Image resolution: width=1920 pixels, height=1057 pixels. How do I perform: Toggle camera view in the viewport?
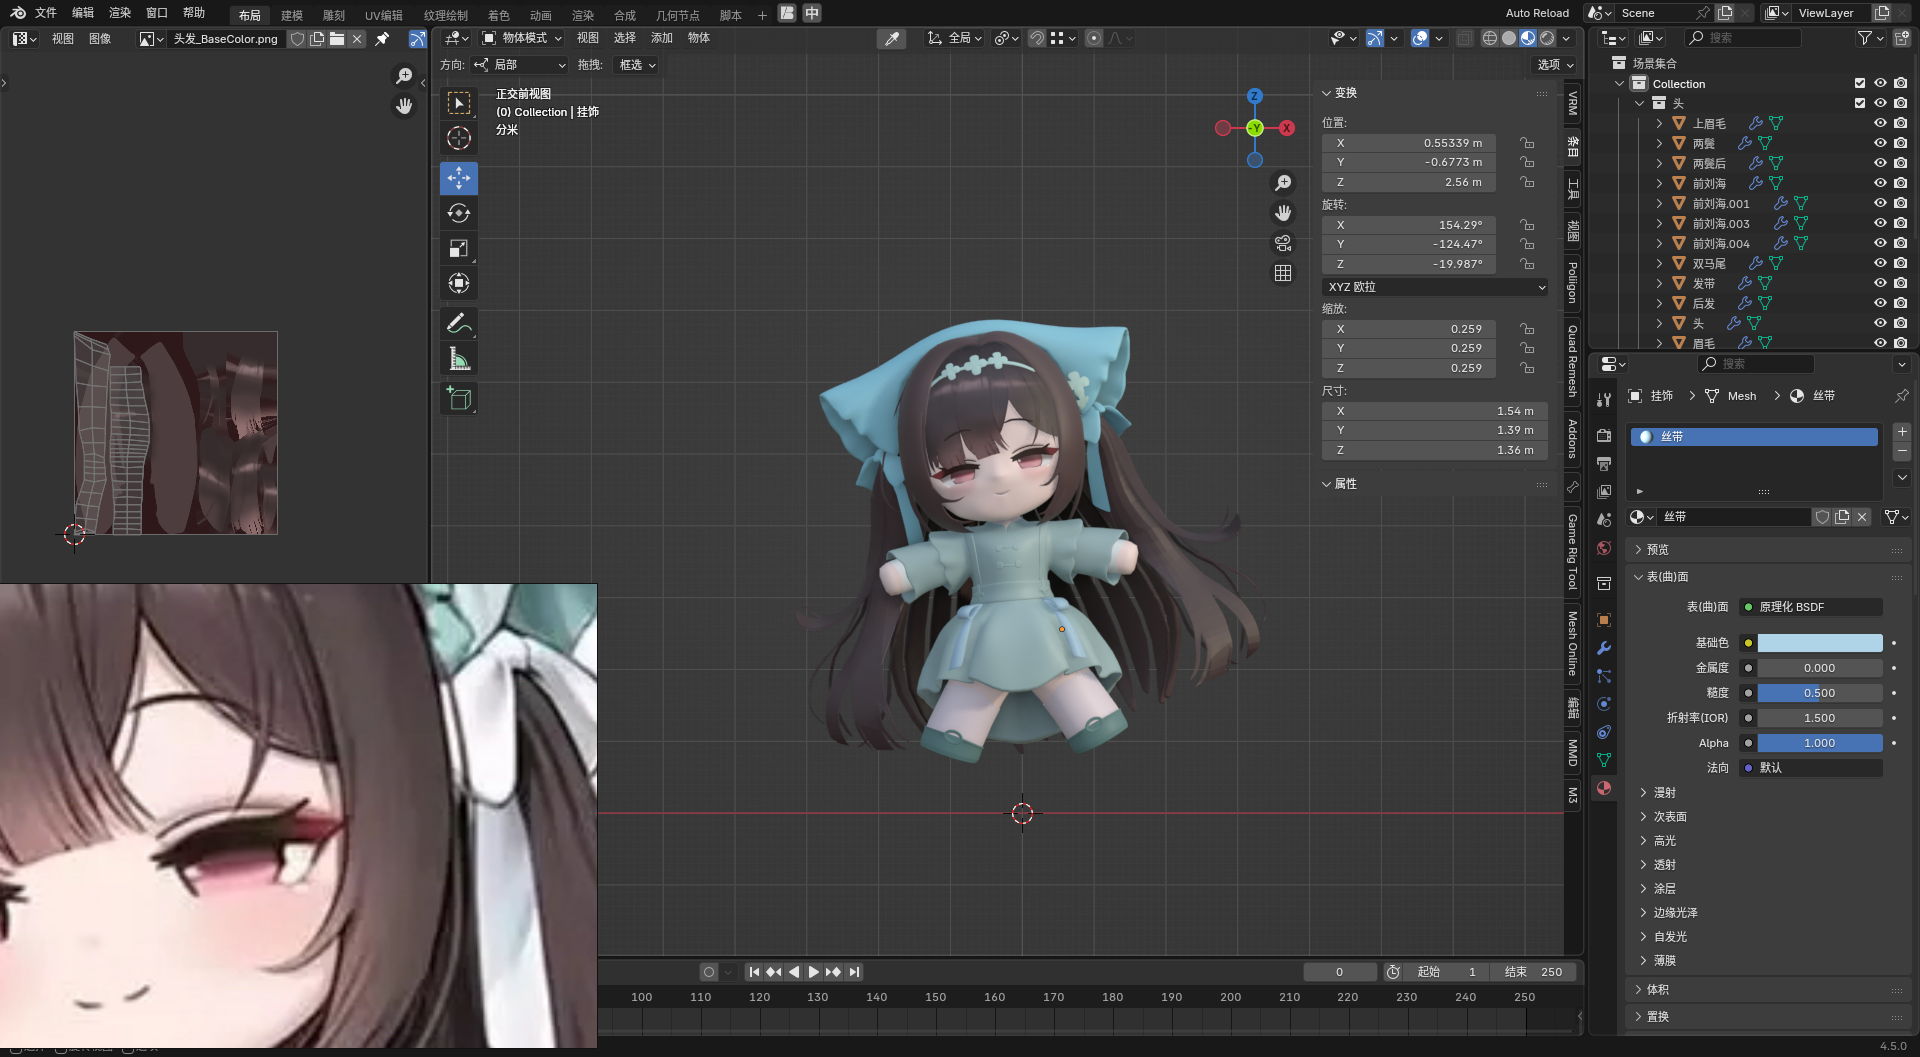[1283, 243]
